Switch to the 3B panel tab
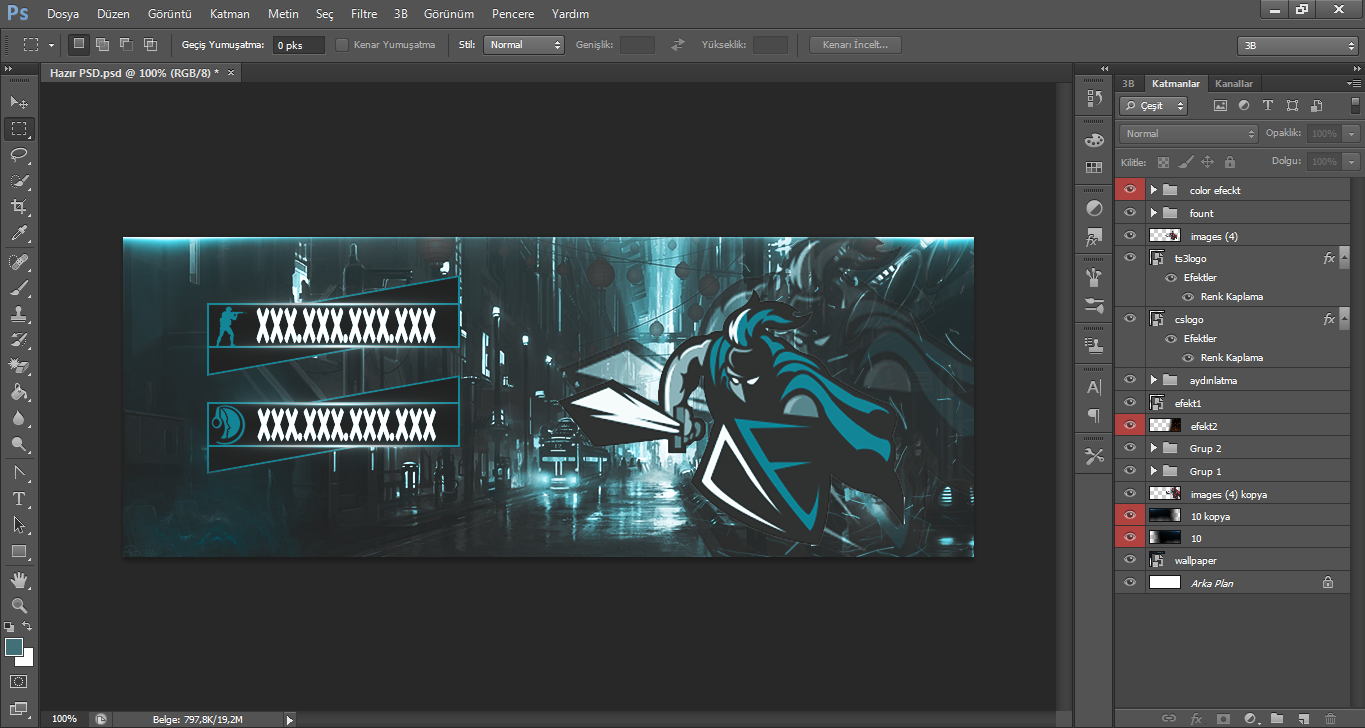 1128,84
